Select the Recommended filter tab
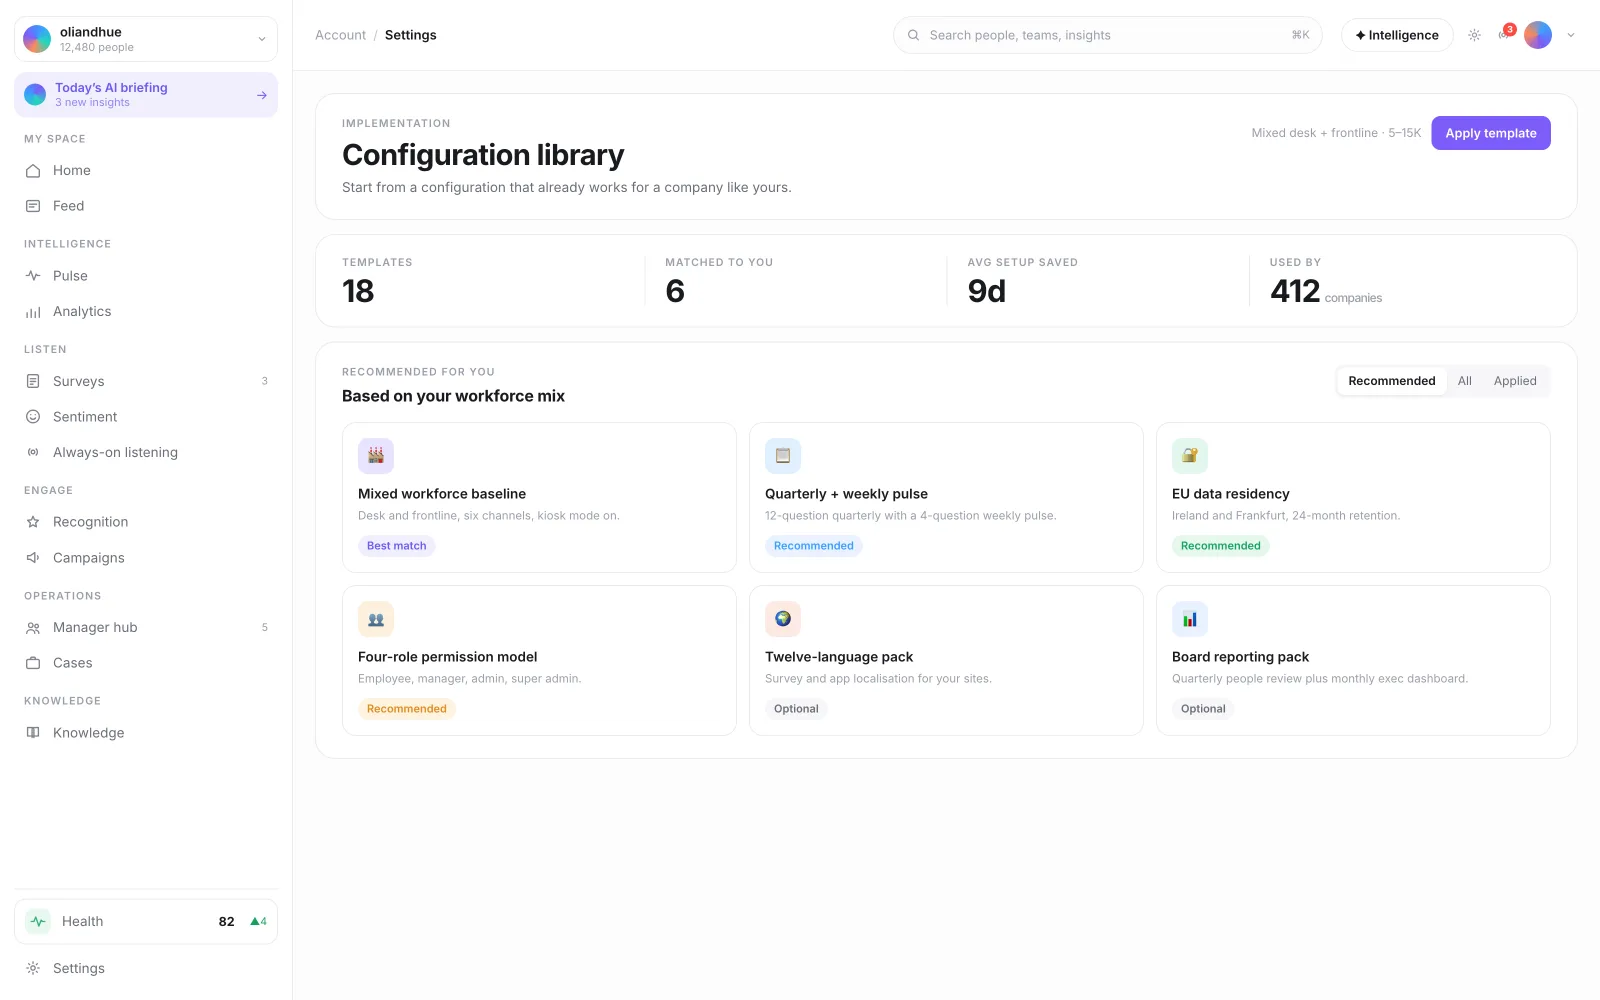This screenshot has height=1000, width=1600. [x=1392, y=381]
